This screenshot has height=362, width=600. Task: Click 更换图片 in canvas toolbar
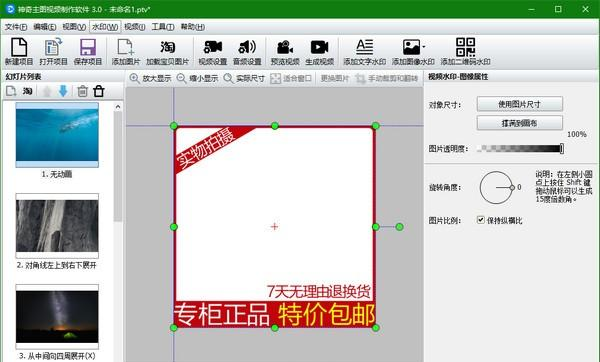click(x=335, y=78)
